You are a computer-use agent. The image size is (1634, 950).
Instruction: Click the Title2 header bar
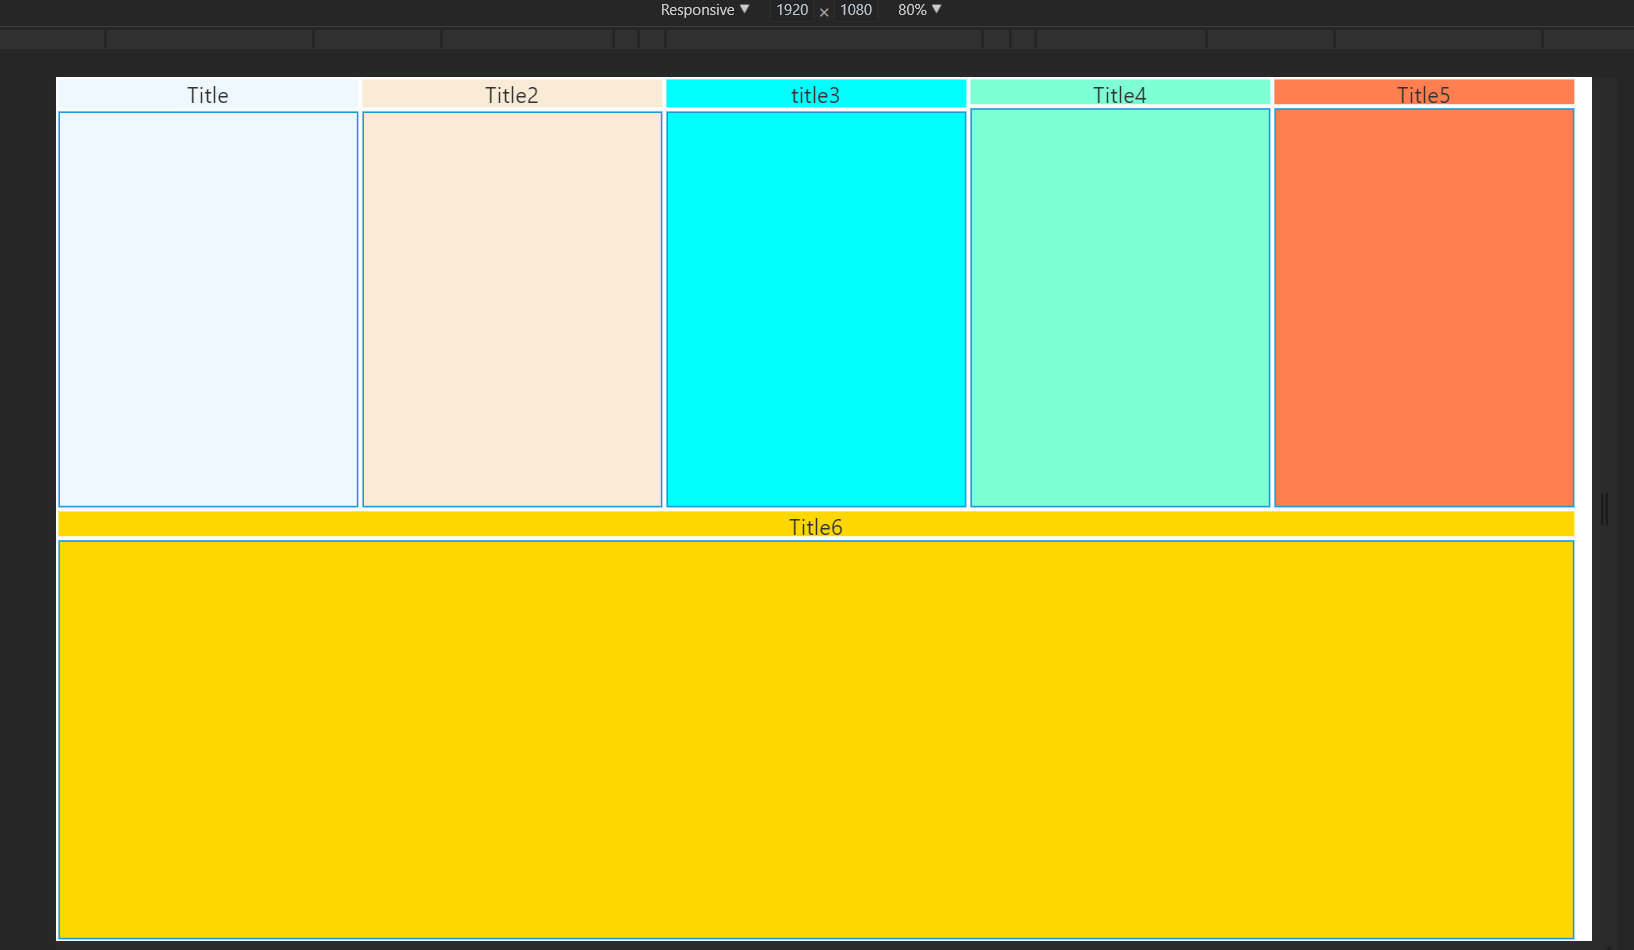pos(511,94)
